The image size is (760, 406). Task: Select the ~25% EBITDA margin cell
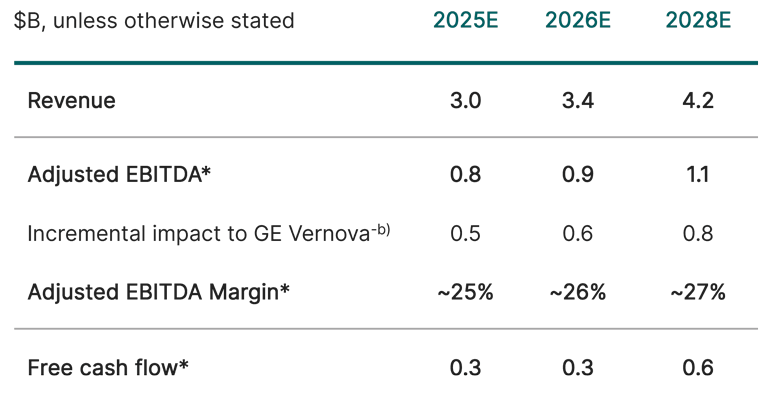[466, 292]
